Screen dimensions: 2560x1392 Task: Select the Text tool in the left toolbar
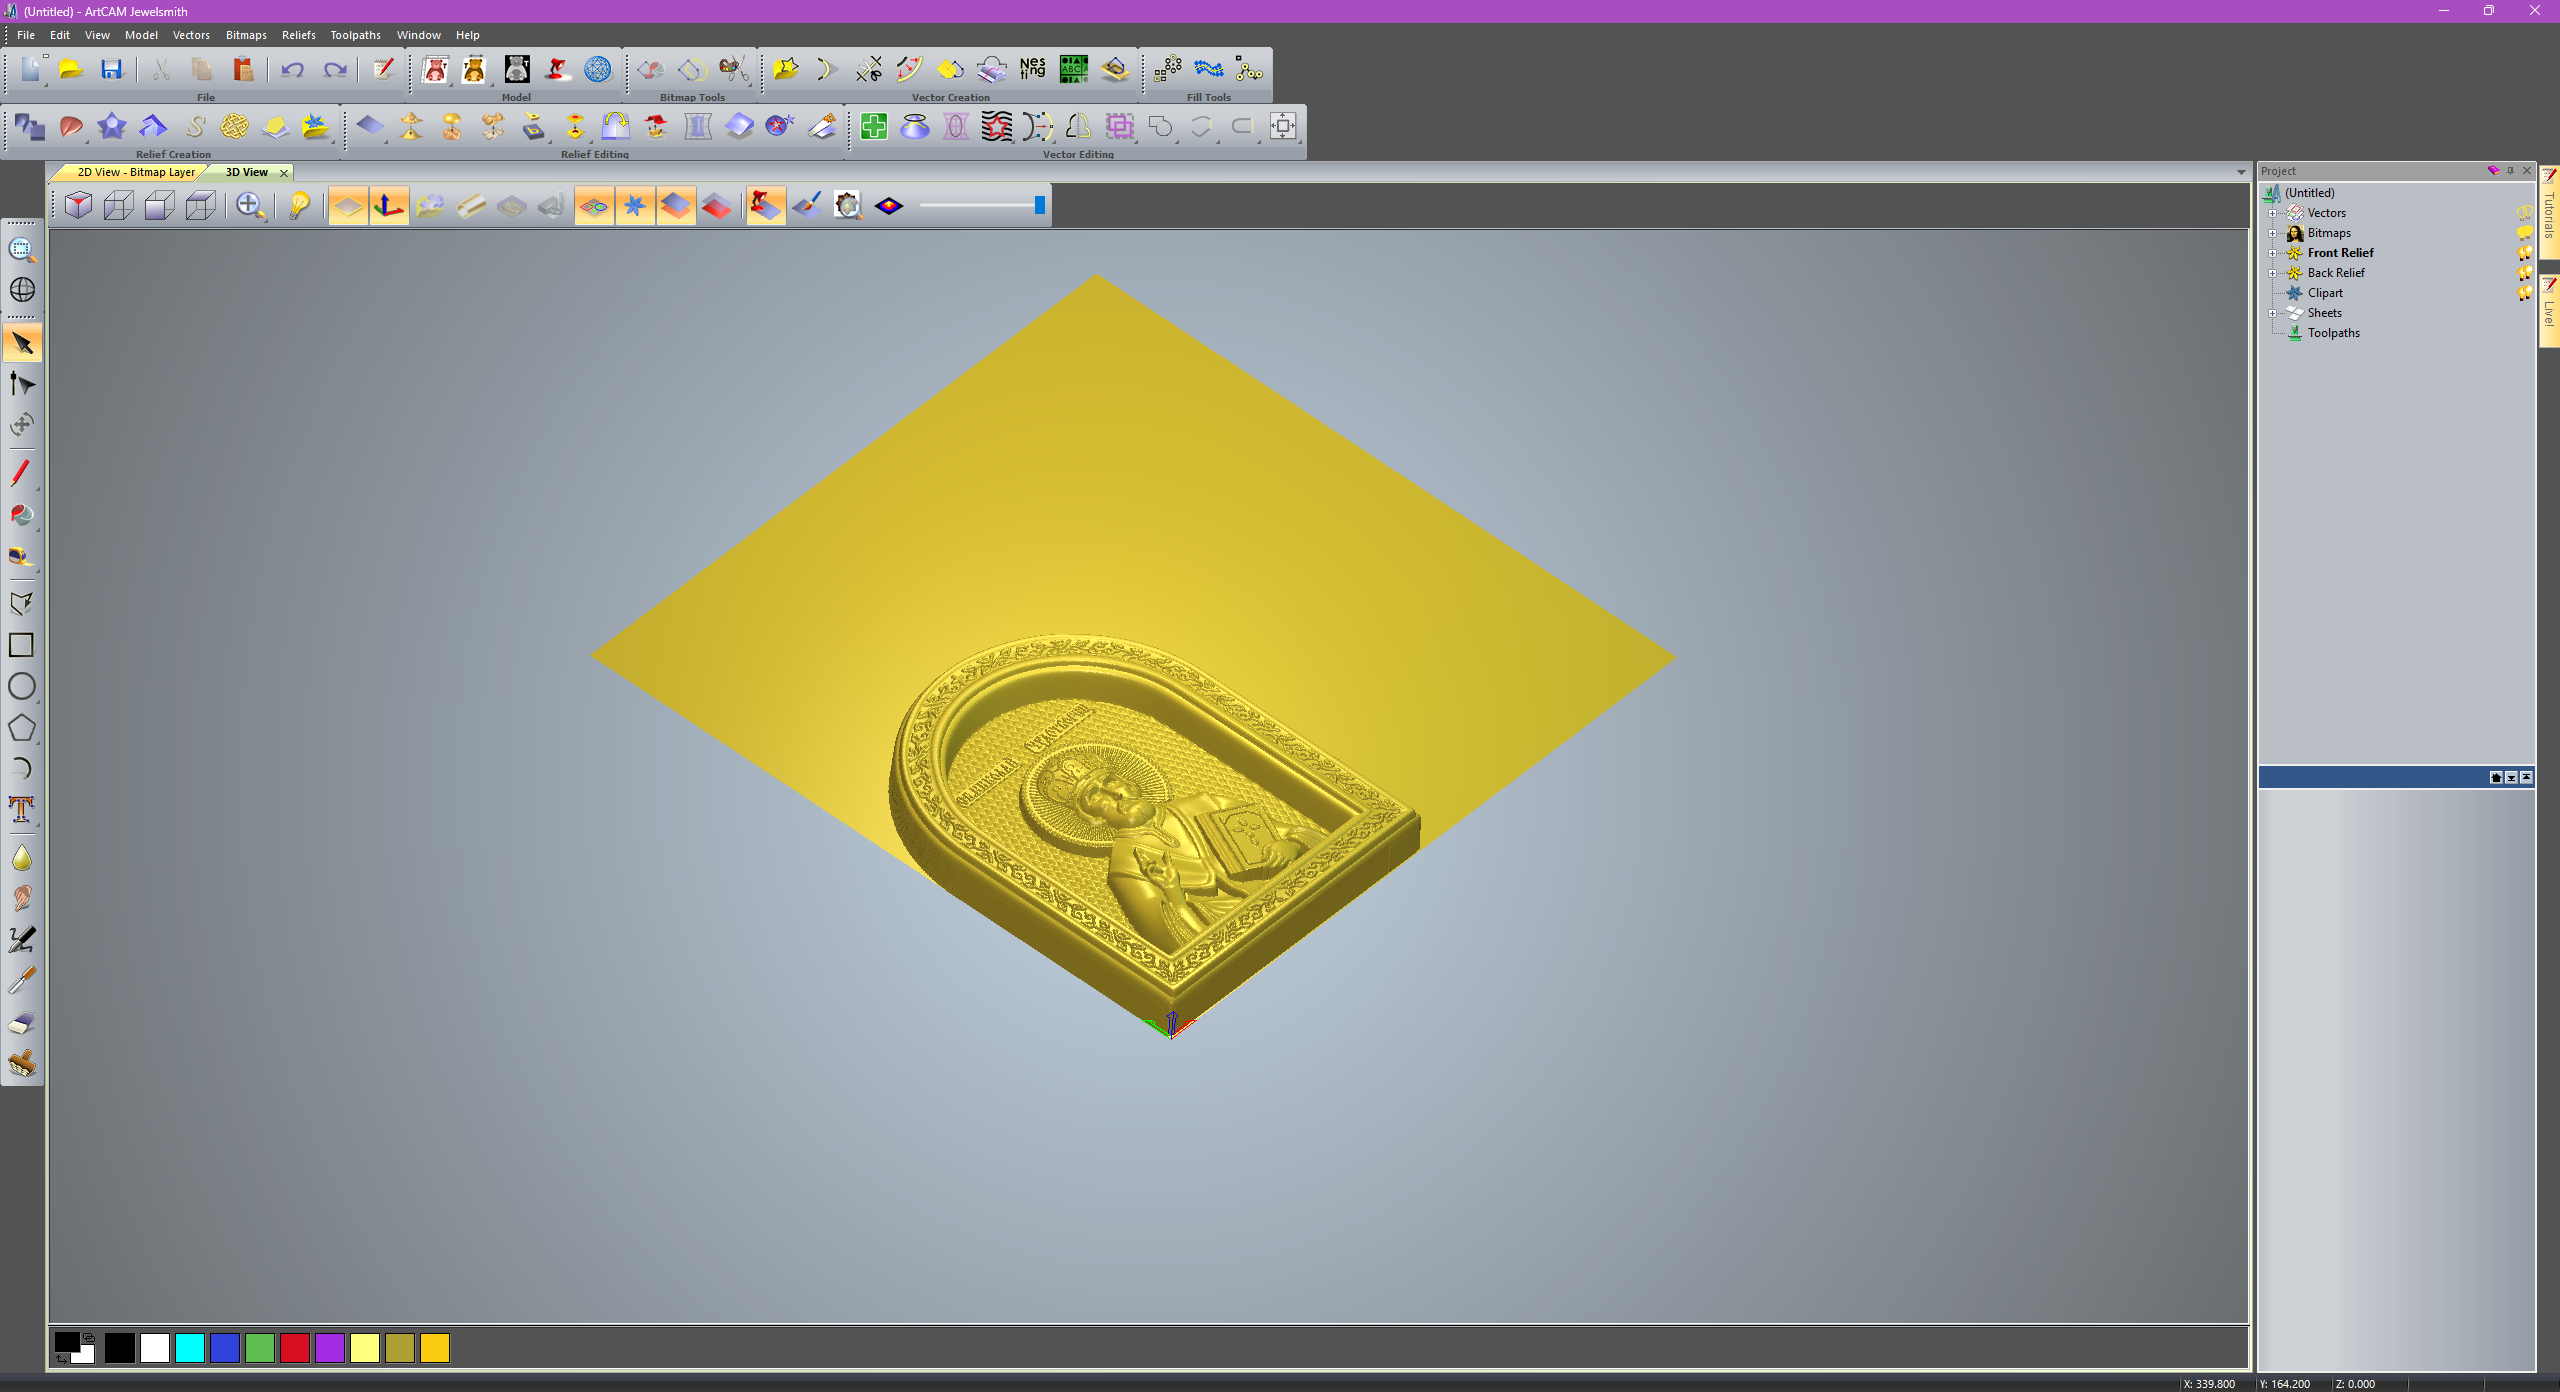(x=21, y=808)
